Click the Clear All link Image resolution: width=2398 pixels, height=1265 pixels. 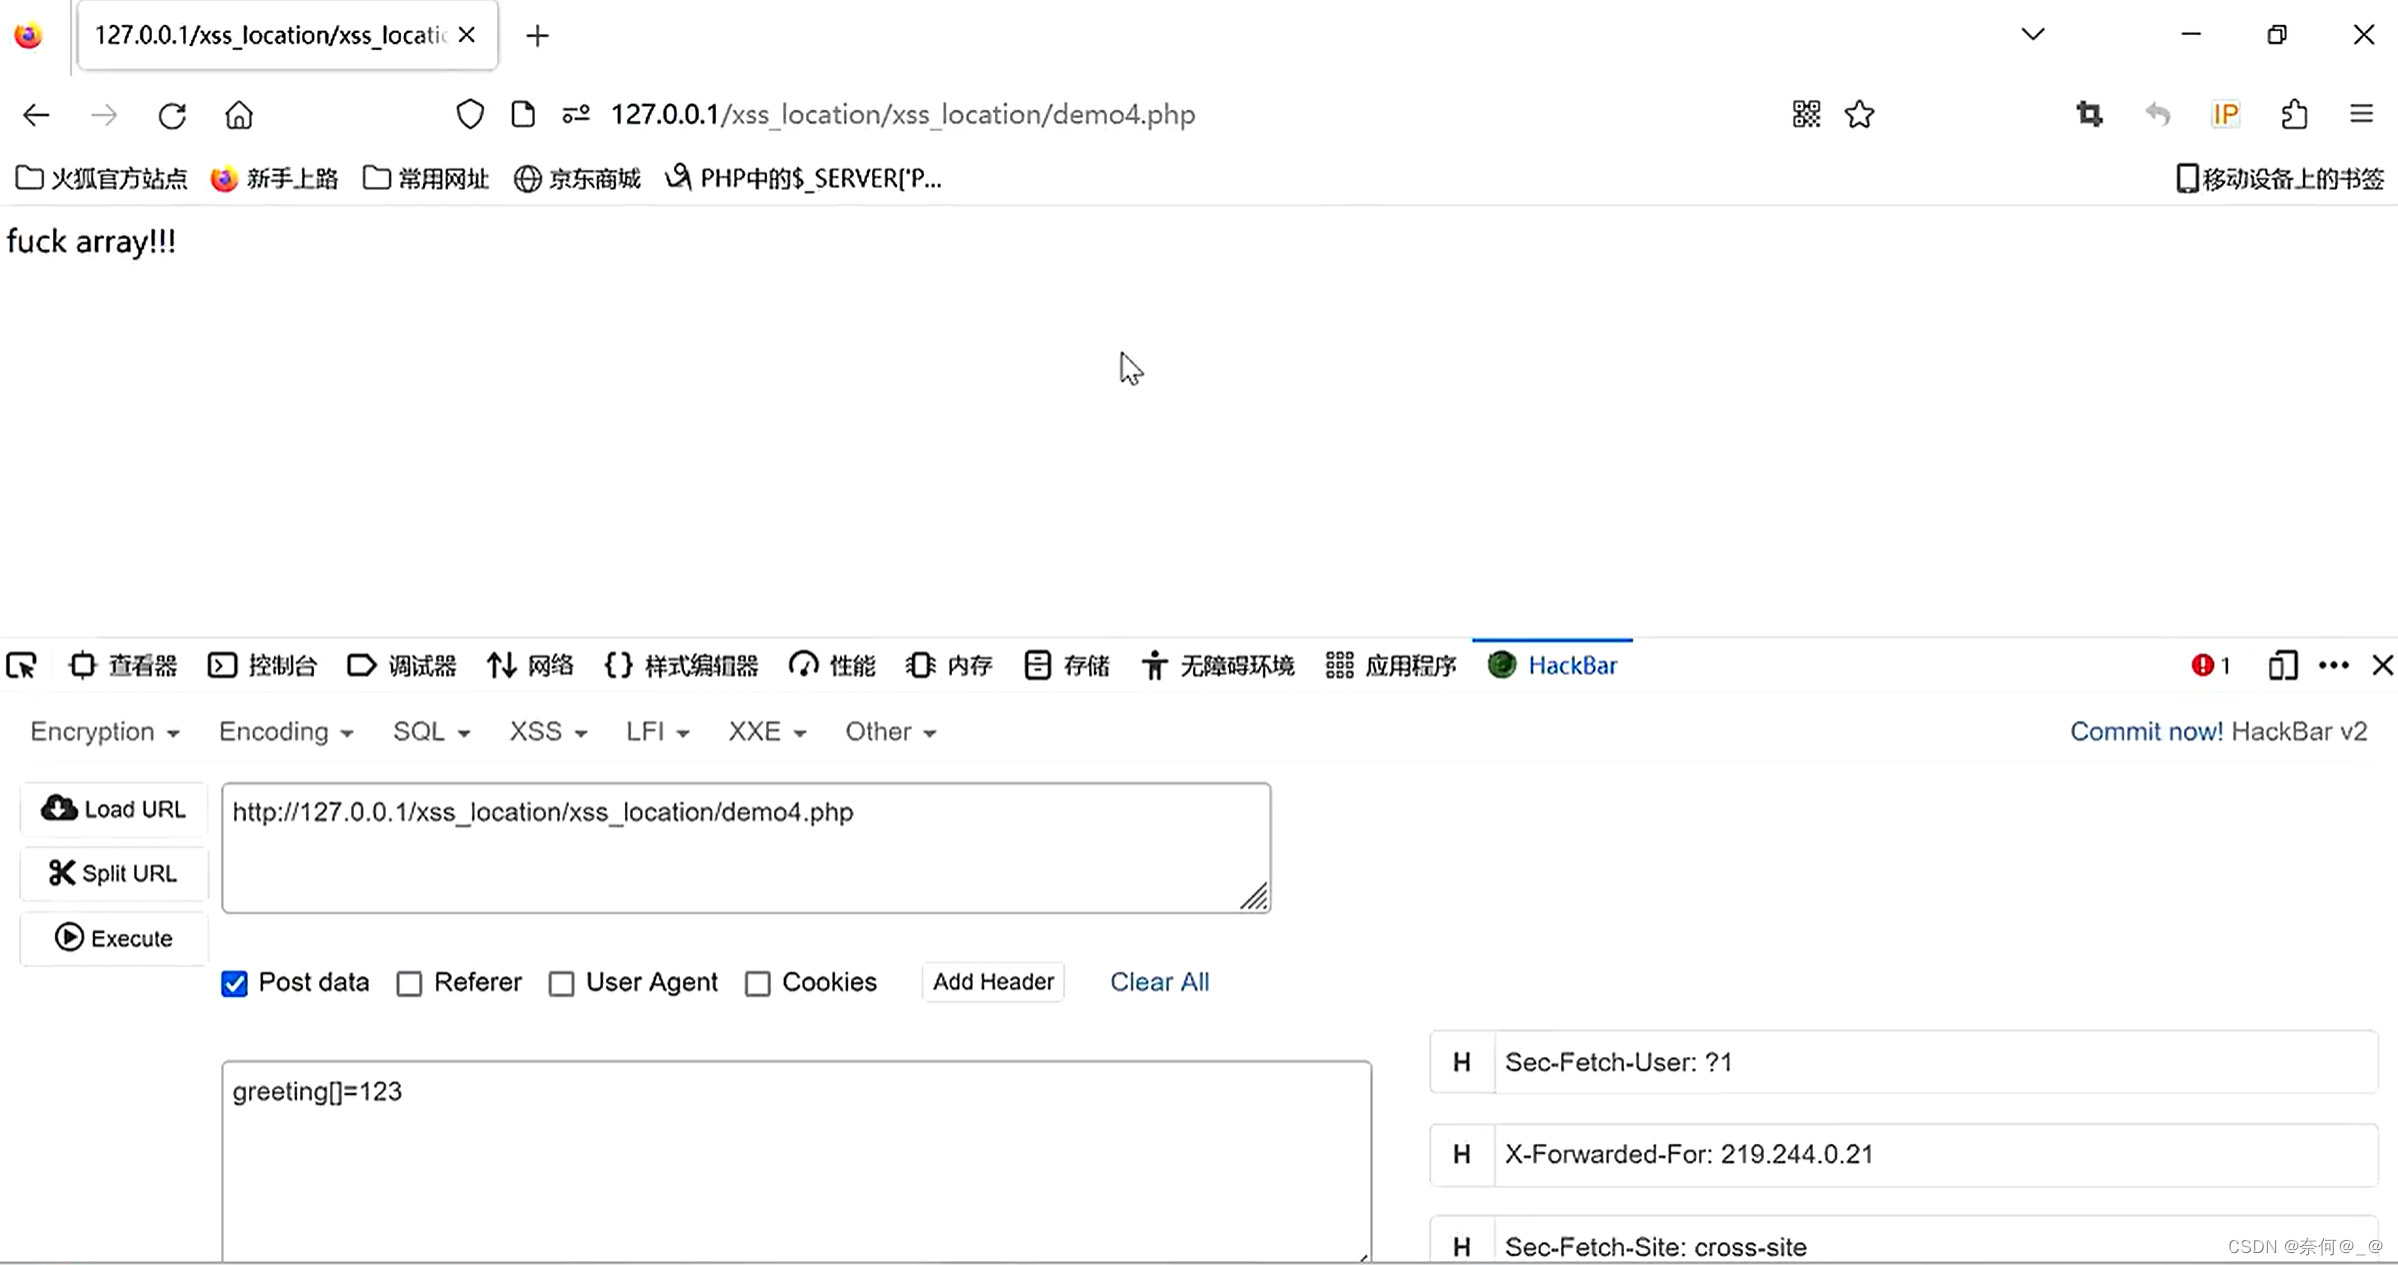pos(1159,982)
